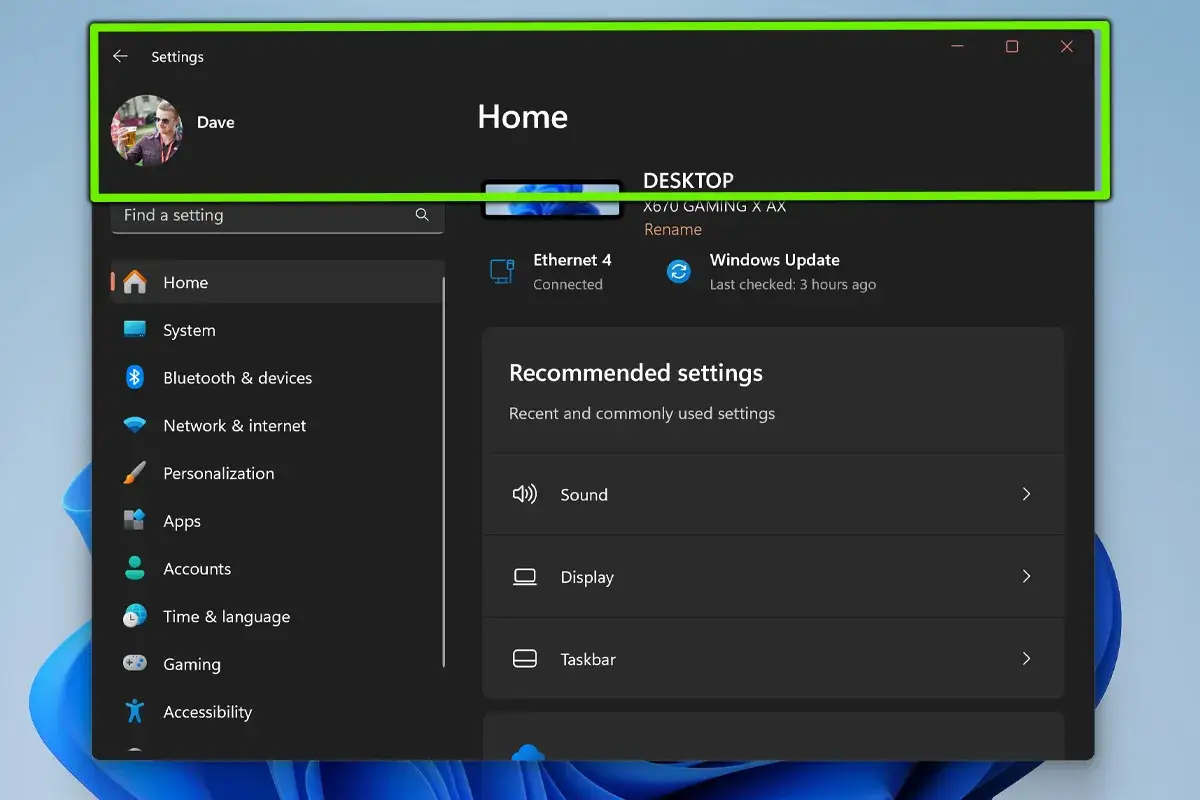The image size is (1200, 800).
Task: Click the back arrow in Settings header
Action: point(120,57)
